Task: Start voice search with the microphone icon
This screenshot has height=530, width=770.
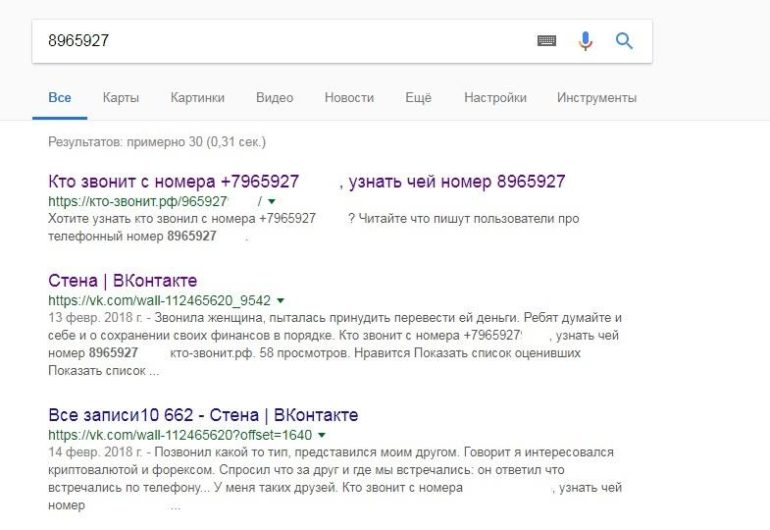Action: (x=585, y=41)
